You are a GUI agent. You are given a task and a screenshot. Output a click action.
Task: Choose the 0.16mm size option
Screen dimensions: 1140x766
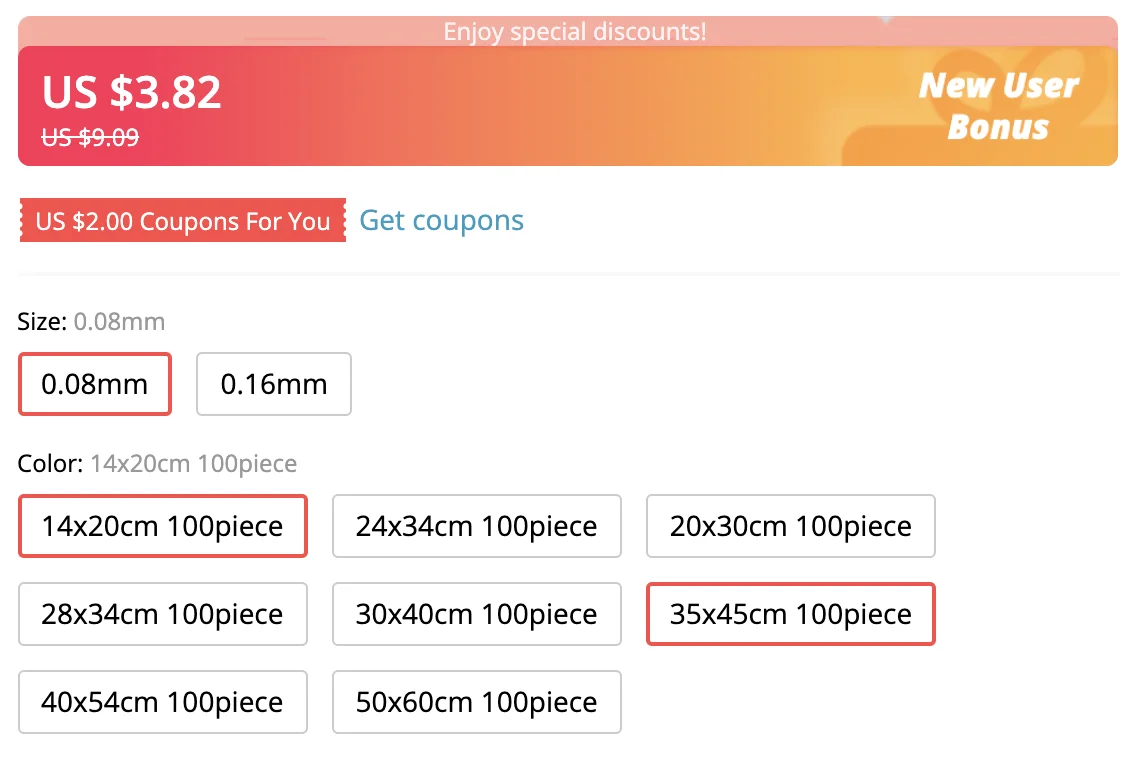274,384
